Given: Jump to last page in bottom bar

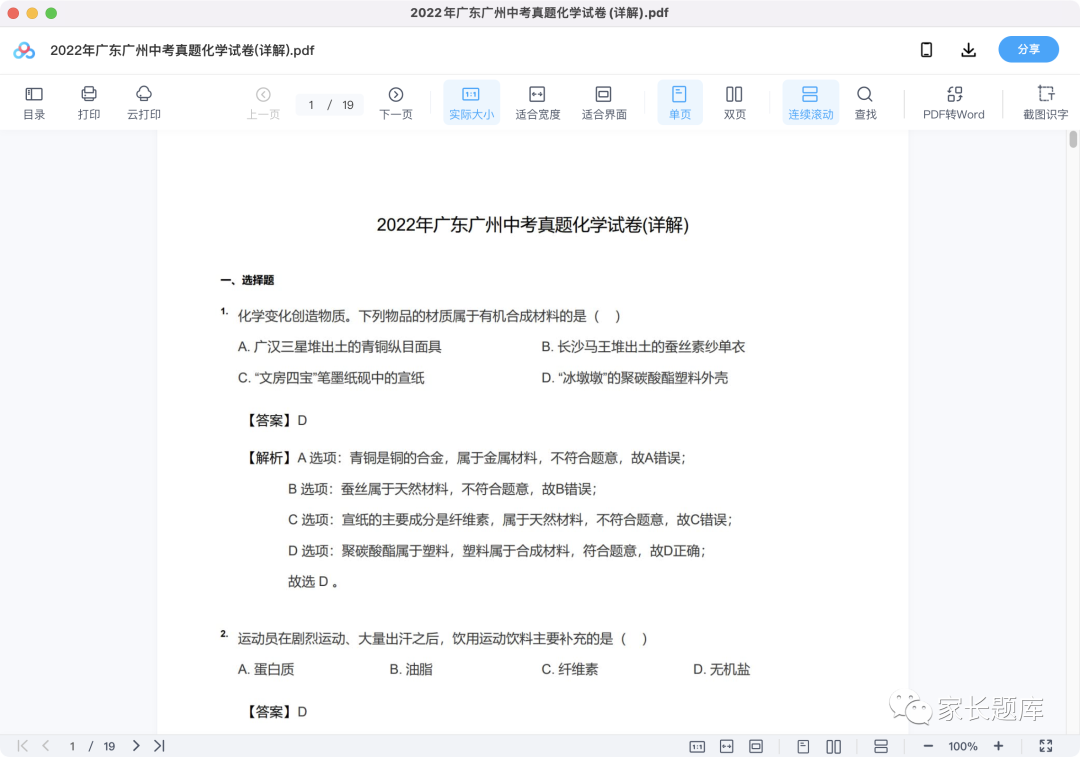Looking at the screenshot, I should click(159, 746).
